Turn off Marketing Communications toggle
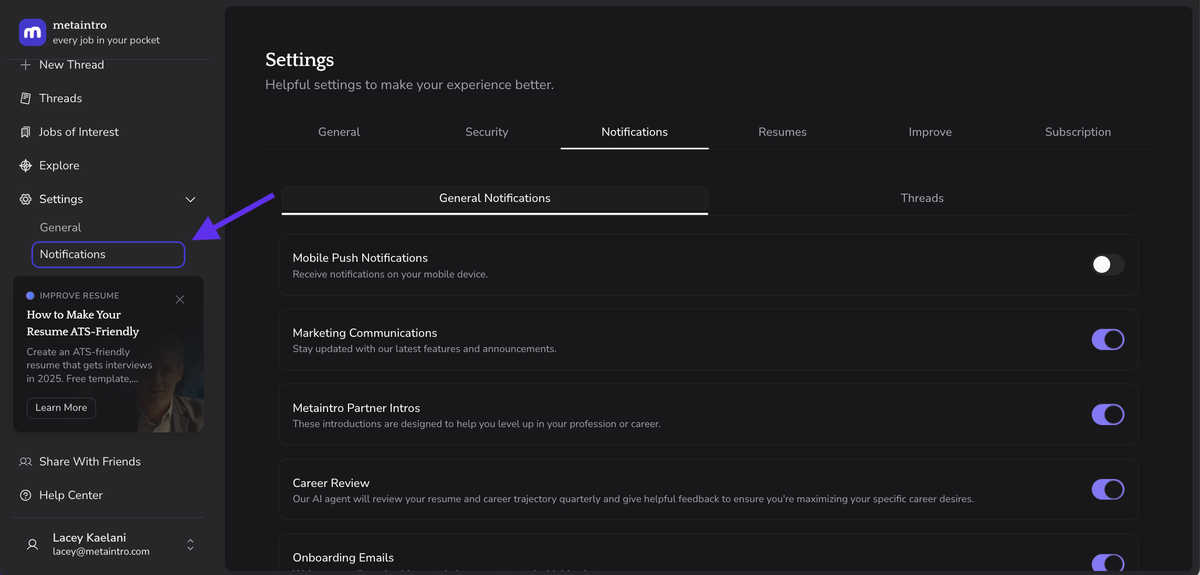The width and height of the screenshot is (1200, 575). (1107, 340)
